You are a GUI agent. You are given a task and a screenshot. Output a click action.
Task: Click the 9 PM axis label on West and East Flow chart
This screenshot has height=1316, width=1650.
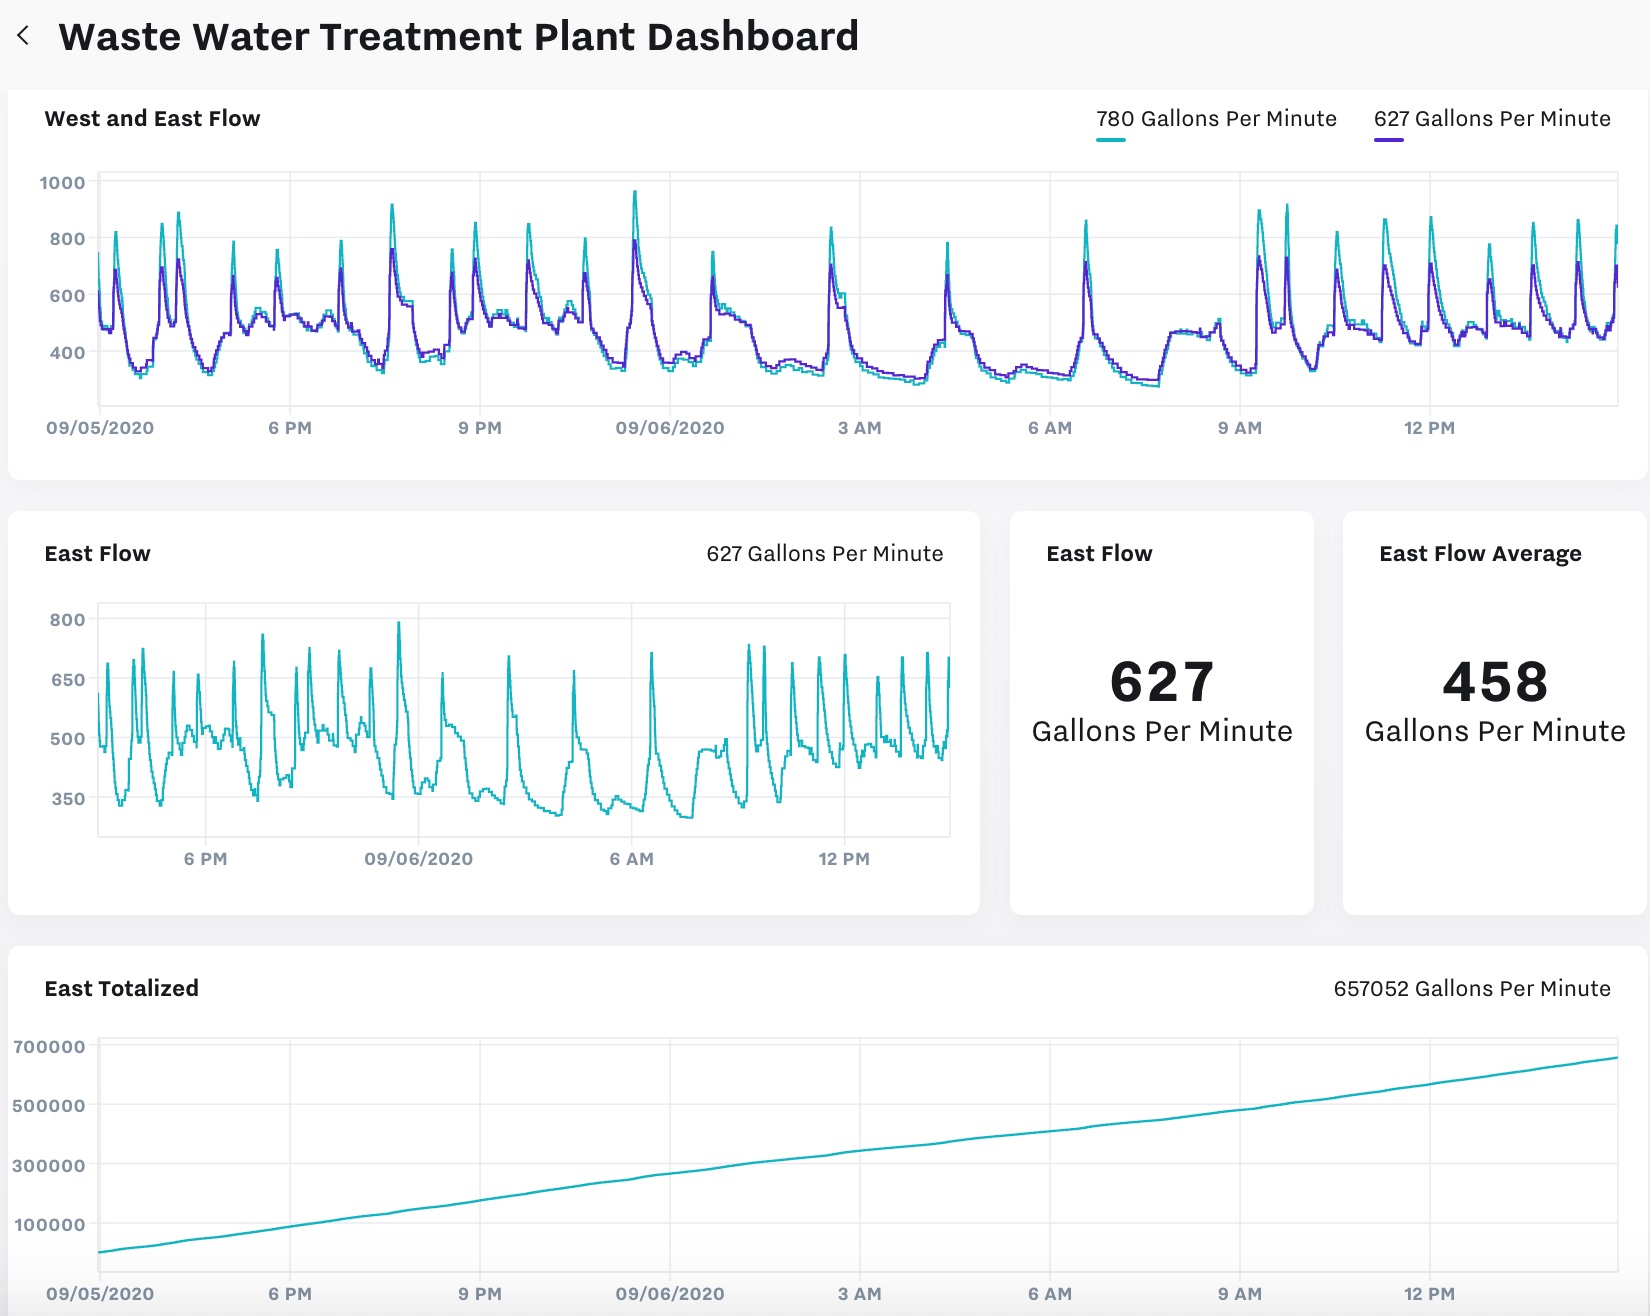[x=480, y=428]
